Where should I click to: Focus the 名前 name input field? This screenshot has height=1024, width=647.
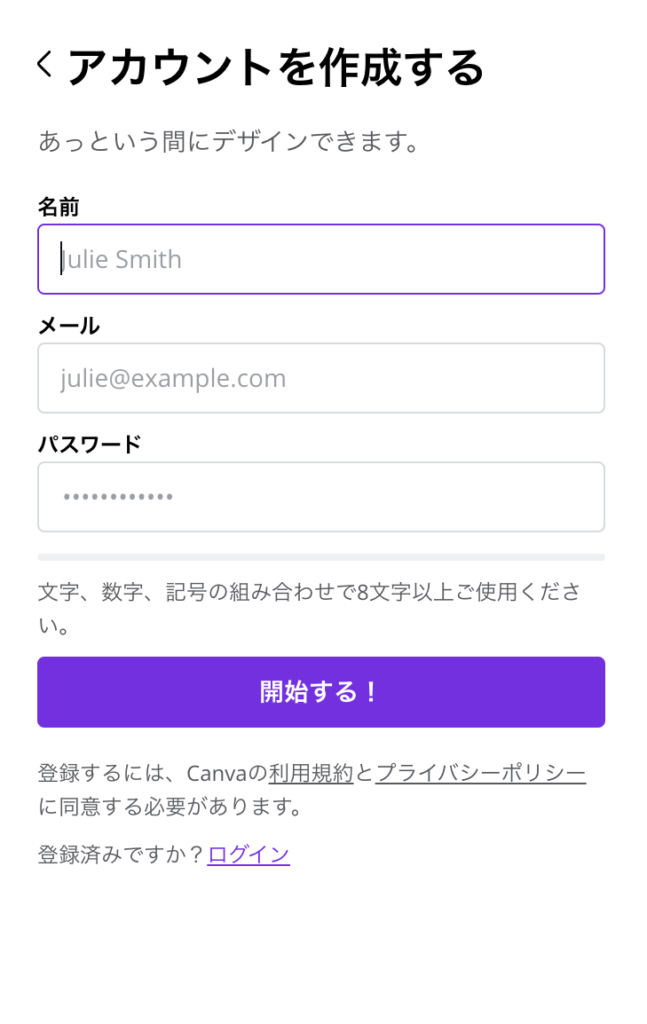click(x=321, y=259)
